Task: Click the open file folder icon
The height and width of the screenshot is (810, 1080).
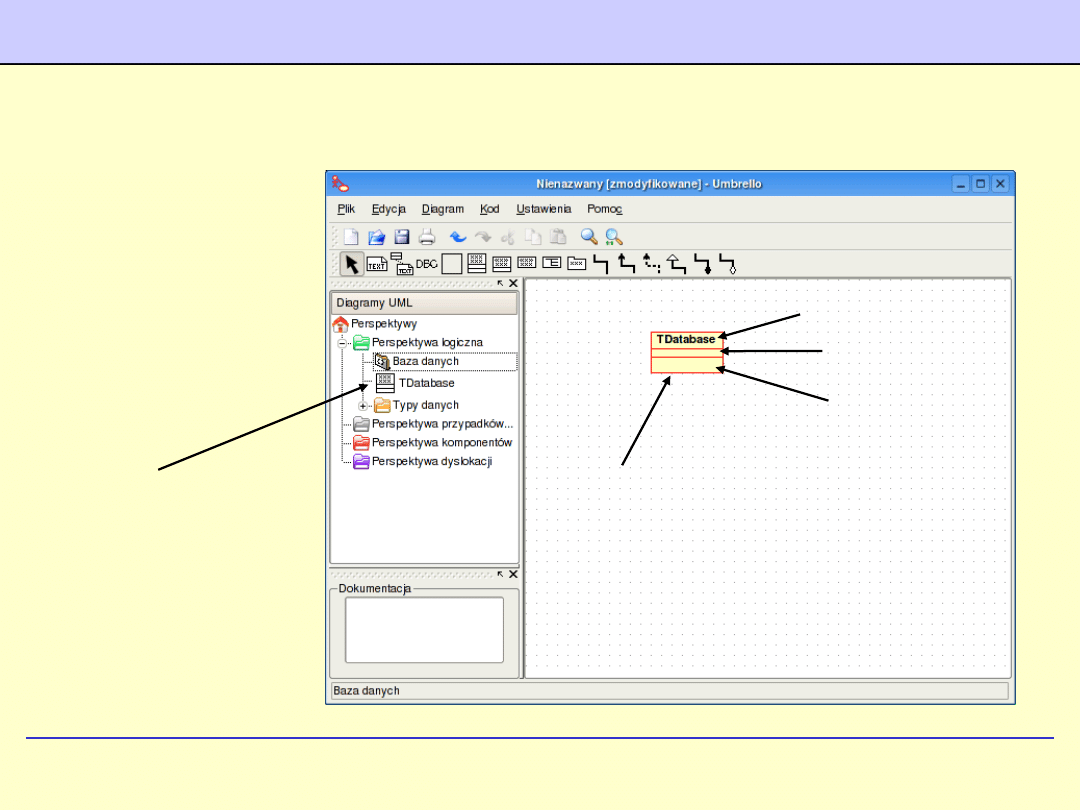Action: click(x=377, y=237)
